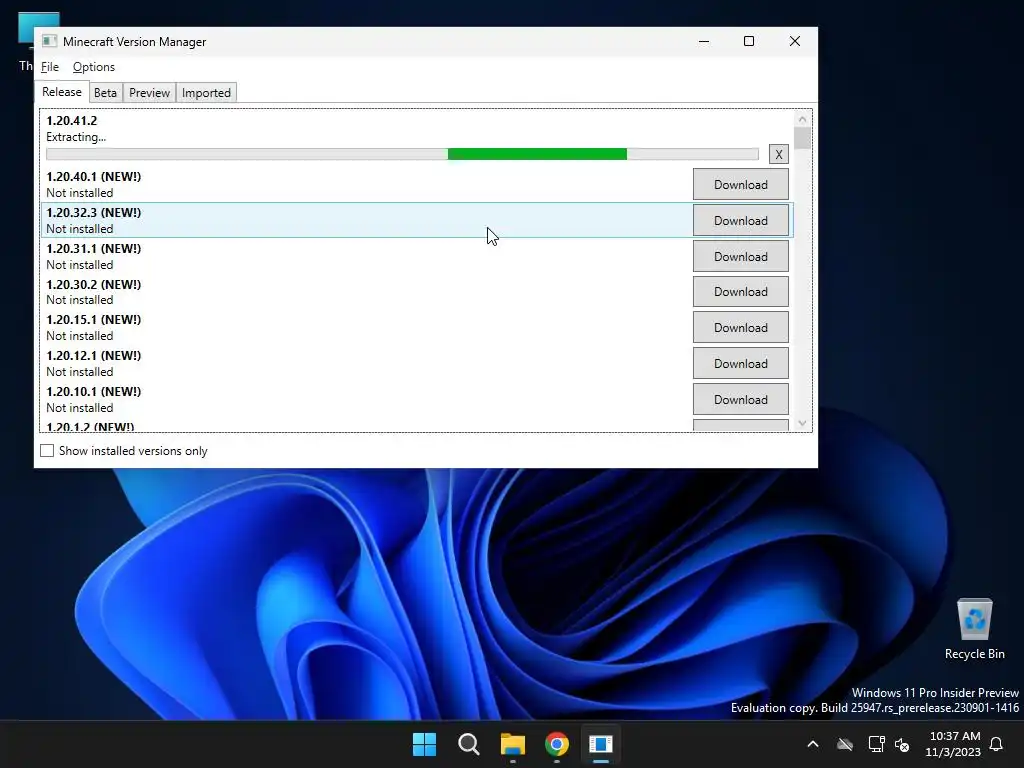
Task: Click the muted volume tray icon
Action: click(903, 744)
